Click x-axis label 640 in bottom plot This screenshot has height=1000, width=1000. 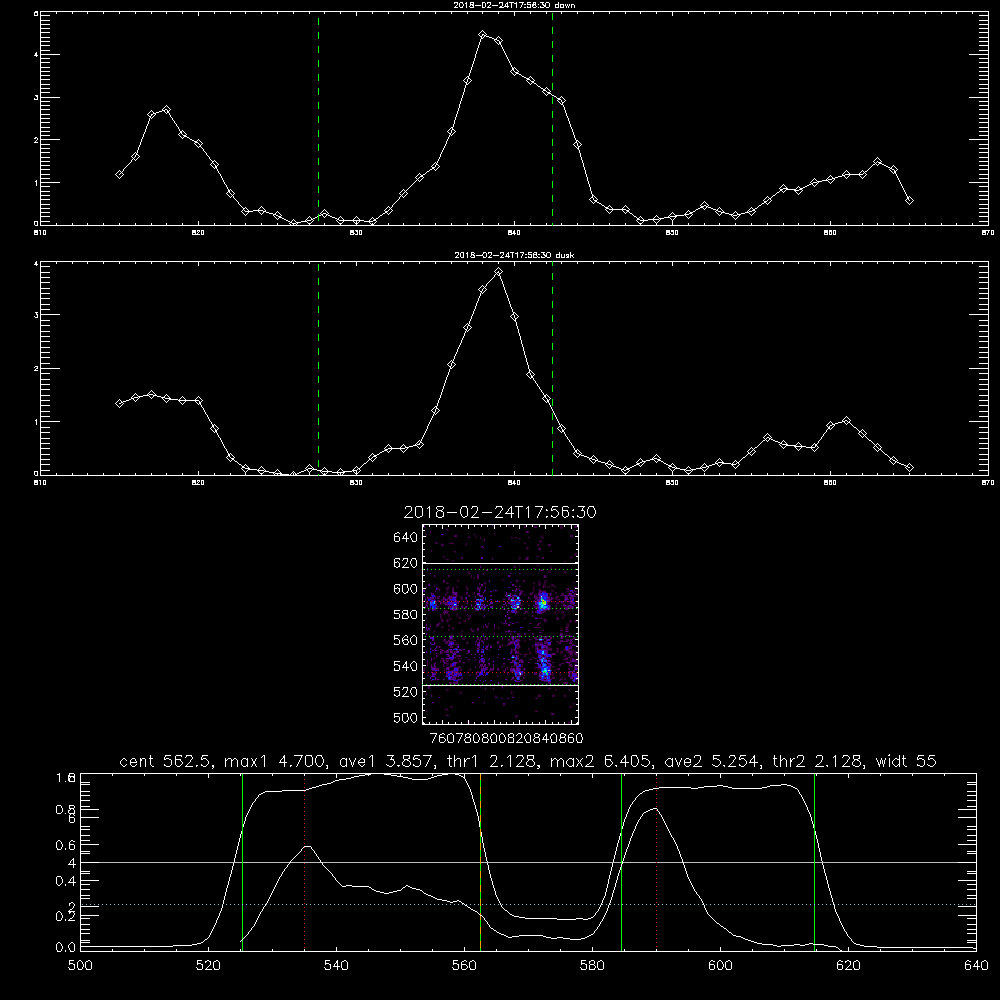[x=976, y=966]
